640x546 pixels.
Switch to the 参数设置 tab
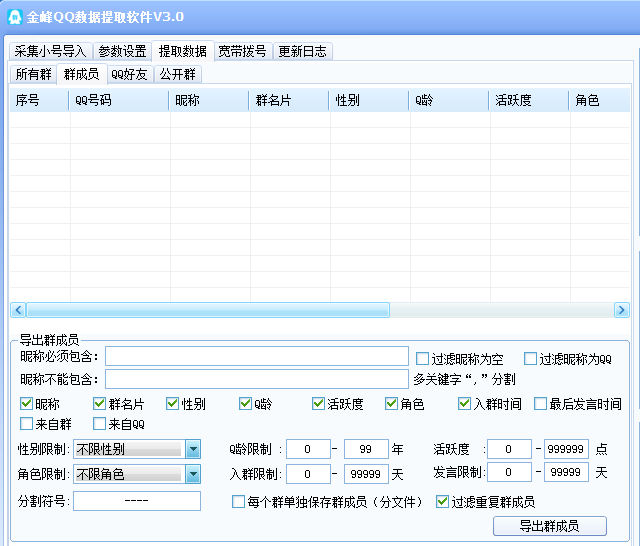coord(122,51)
